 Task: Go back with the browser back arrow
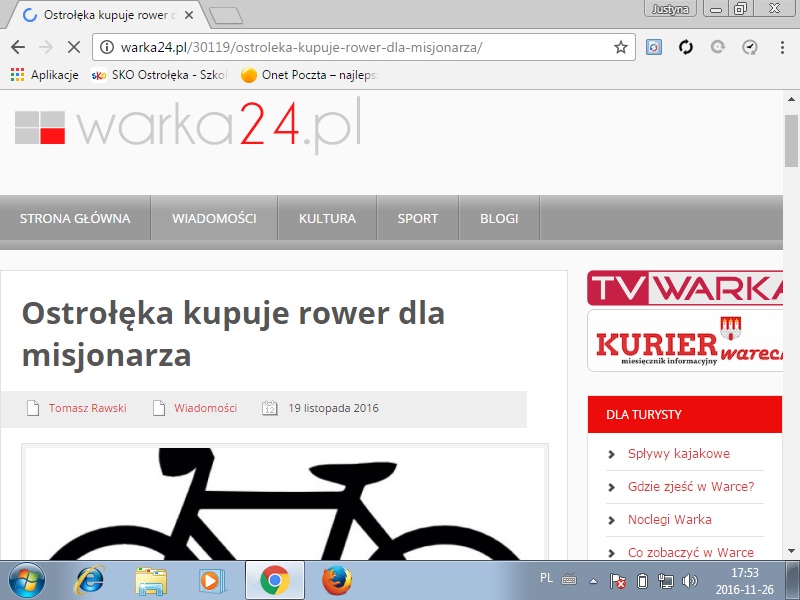(18, 47)
